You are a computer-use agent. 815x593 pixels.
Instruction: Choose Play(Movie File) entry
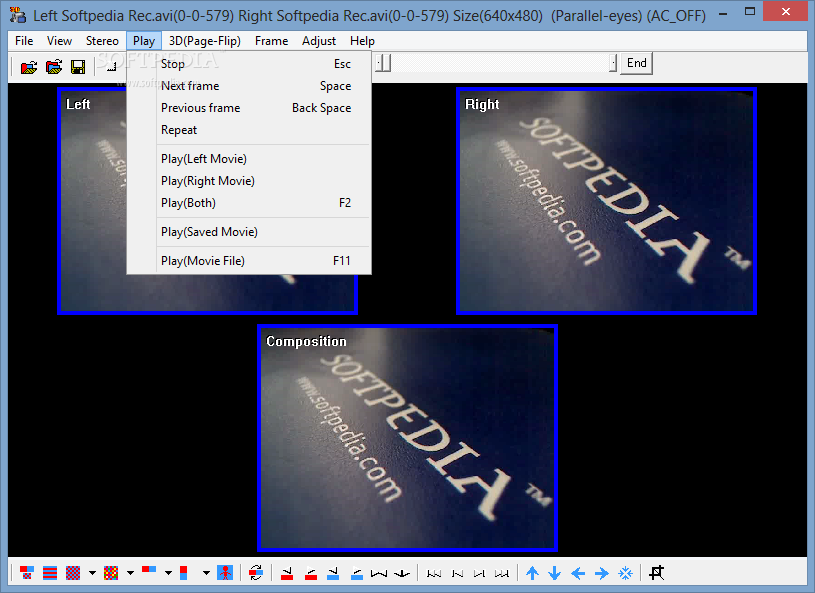point(249,261)
